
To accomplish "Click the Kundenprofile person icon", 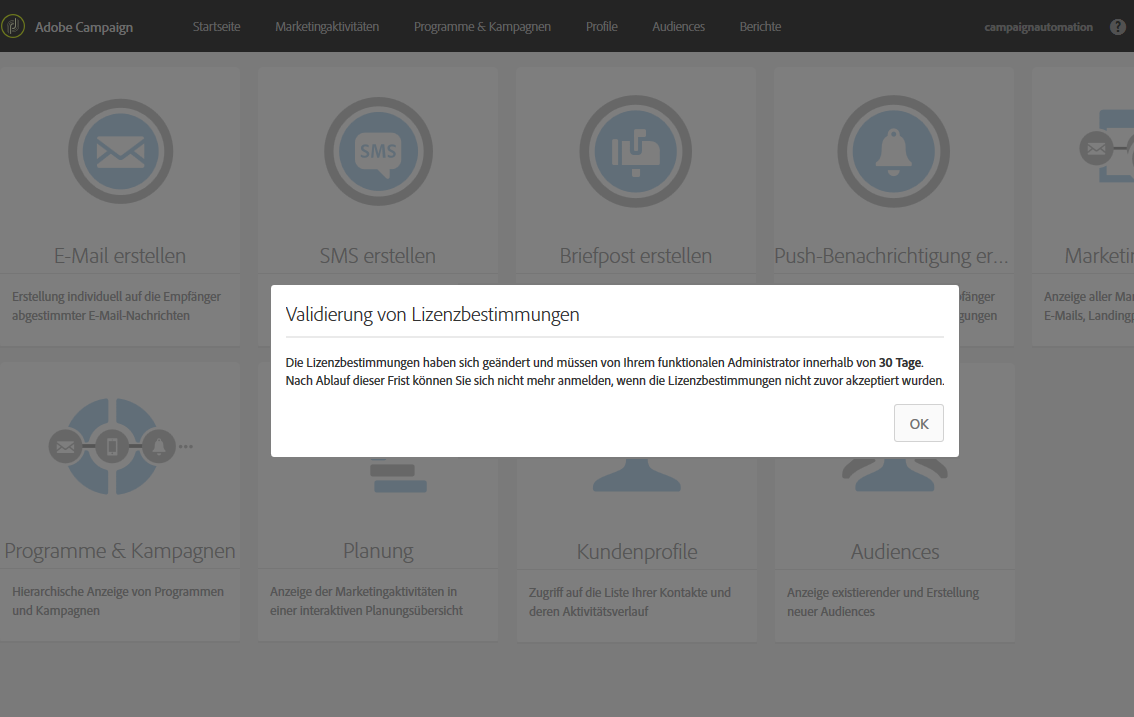I will pos(636,475).
